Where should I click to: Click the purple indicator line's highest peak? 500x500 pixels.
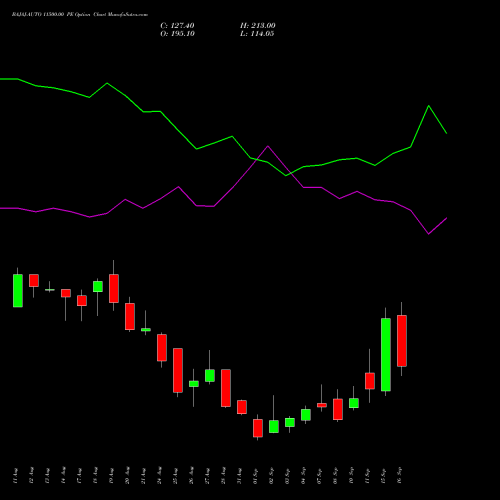(268, 146)
